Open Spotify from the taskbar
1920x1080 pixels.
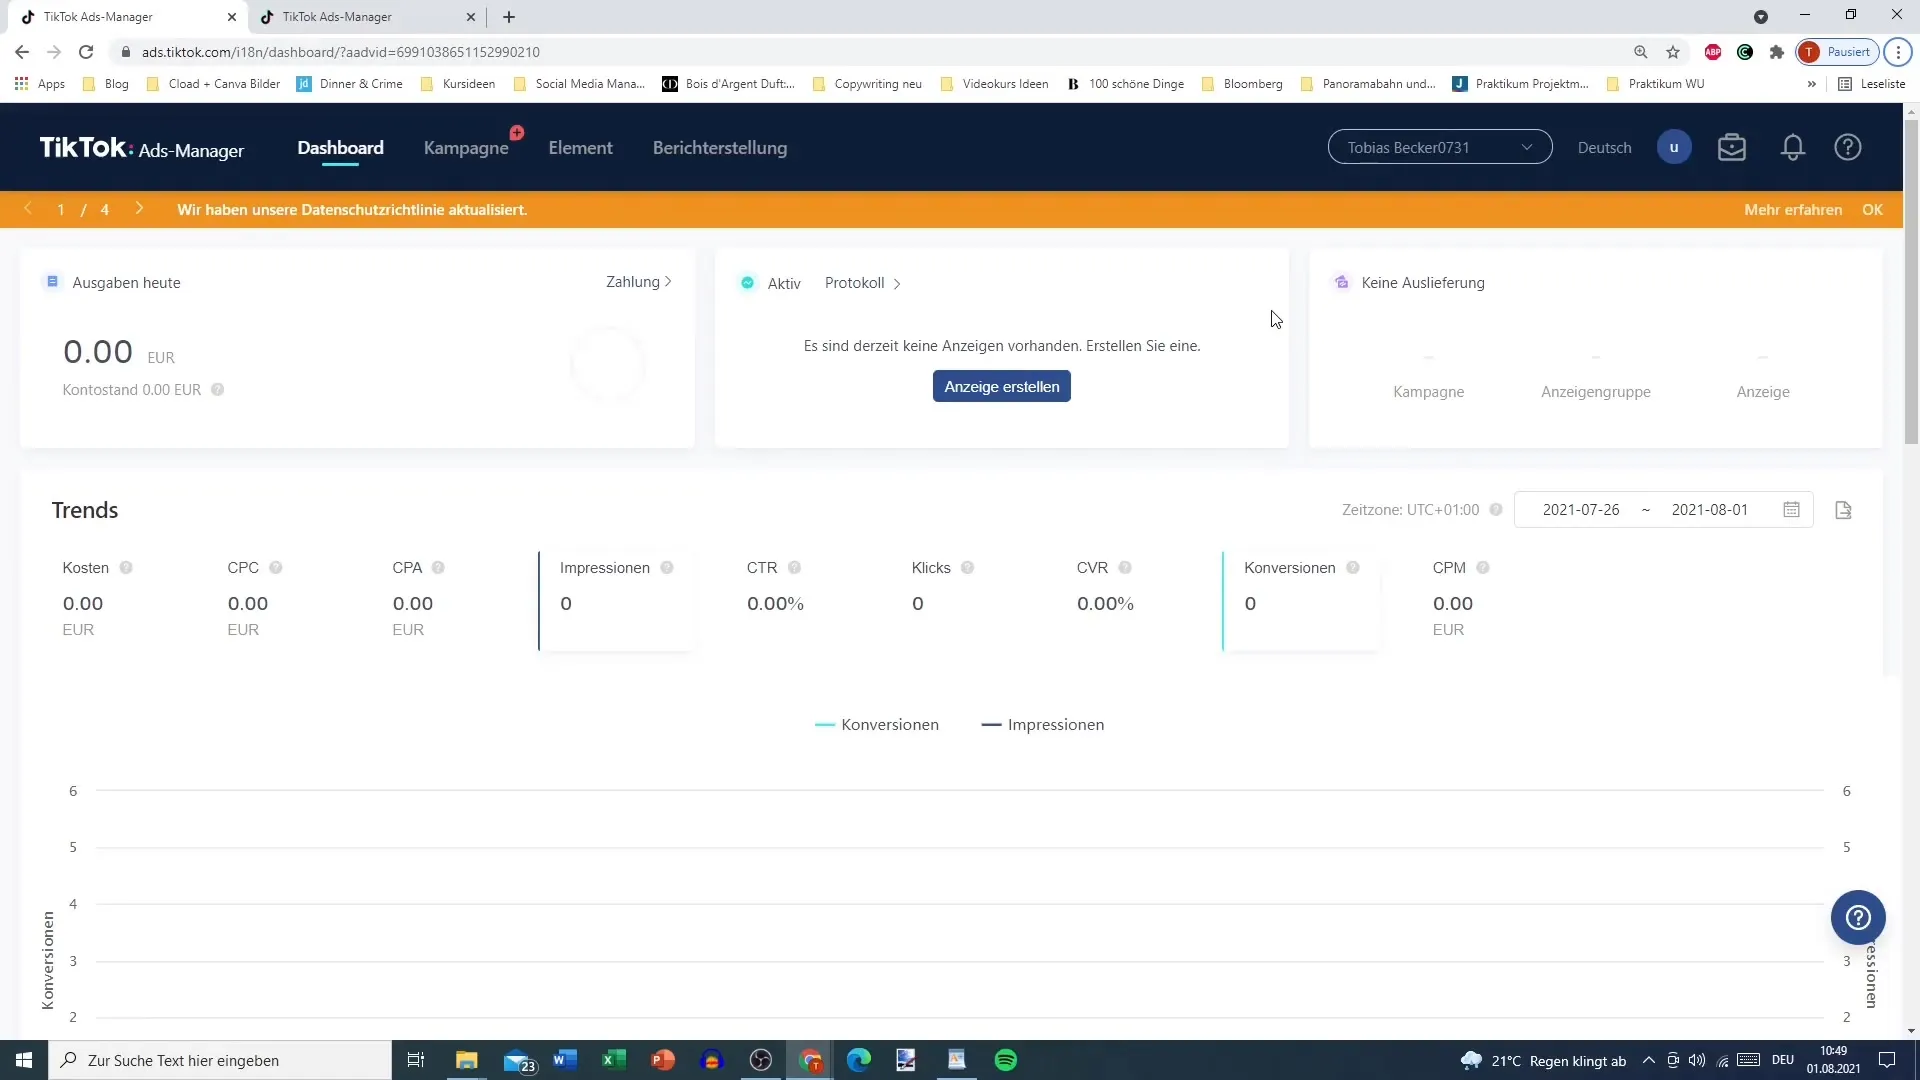click(x=1006, y=1060)
